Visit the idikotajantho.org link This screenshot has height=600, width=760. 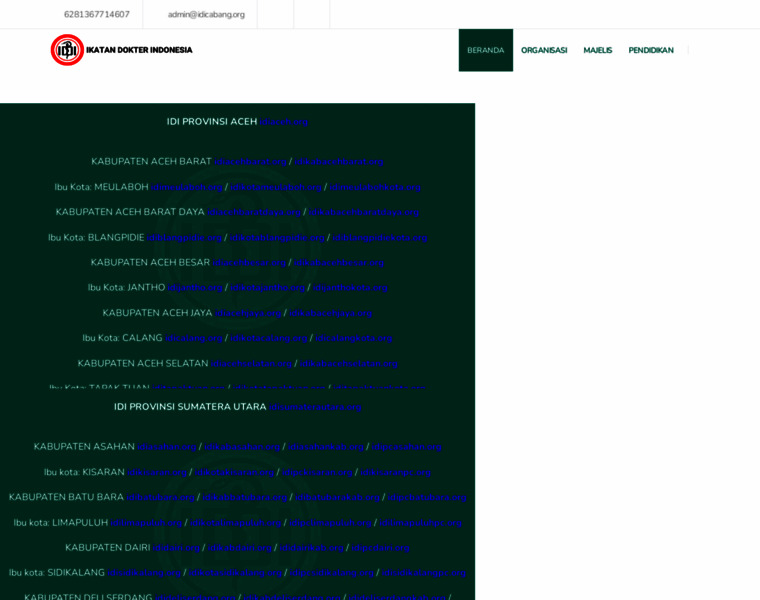tap(268, 288)
